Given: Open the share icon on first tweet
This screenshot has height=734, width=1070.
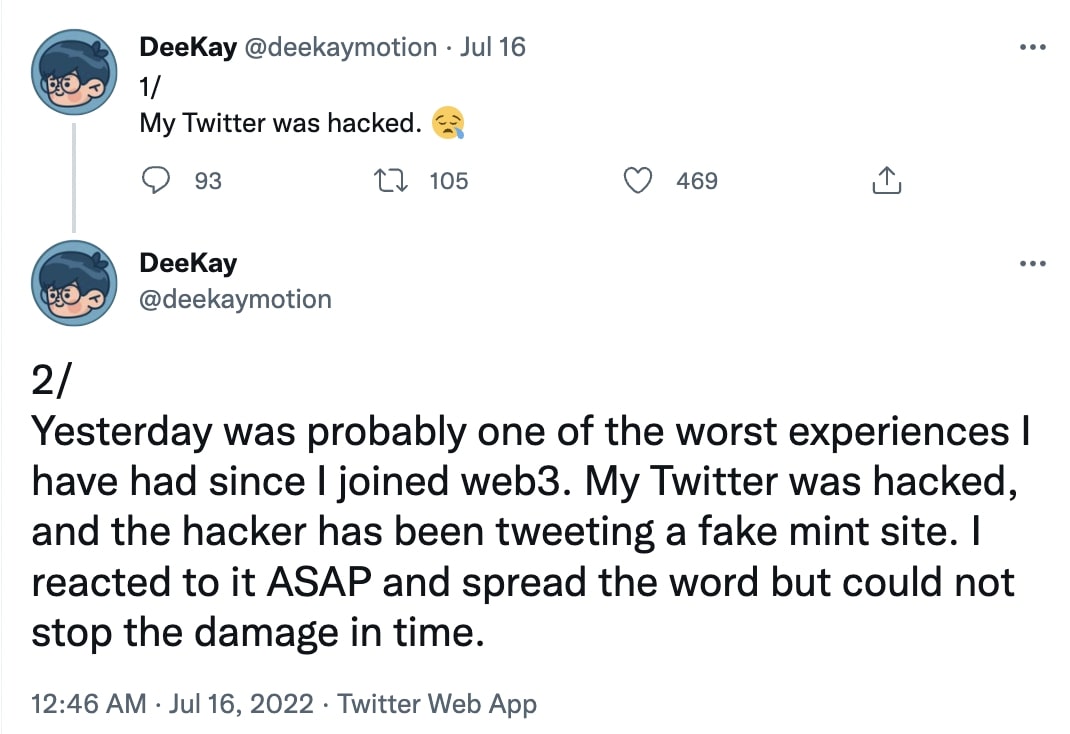Looking at the screenshot, I should [x=886, y=181].
